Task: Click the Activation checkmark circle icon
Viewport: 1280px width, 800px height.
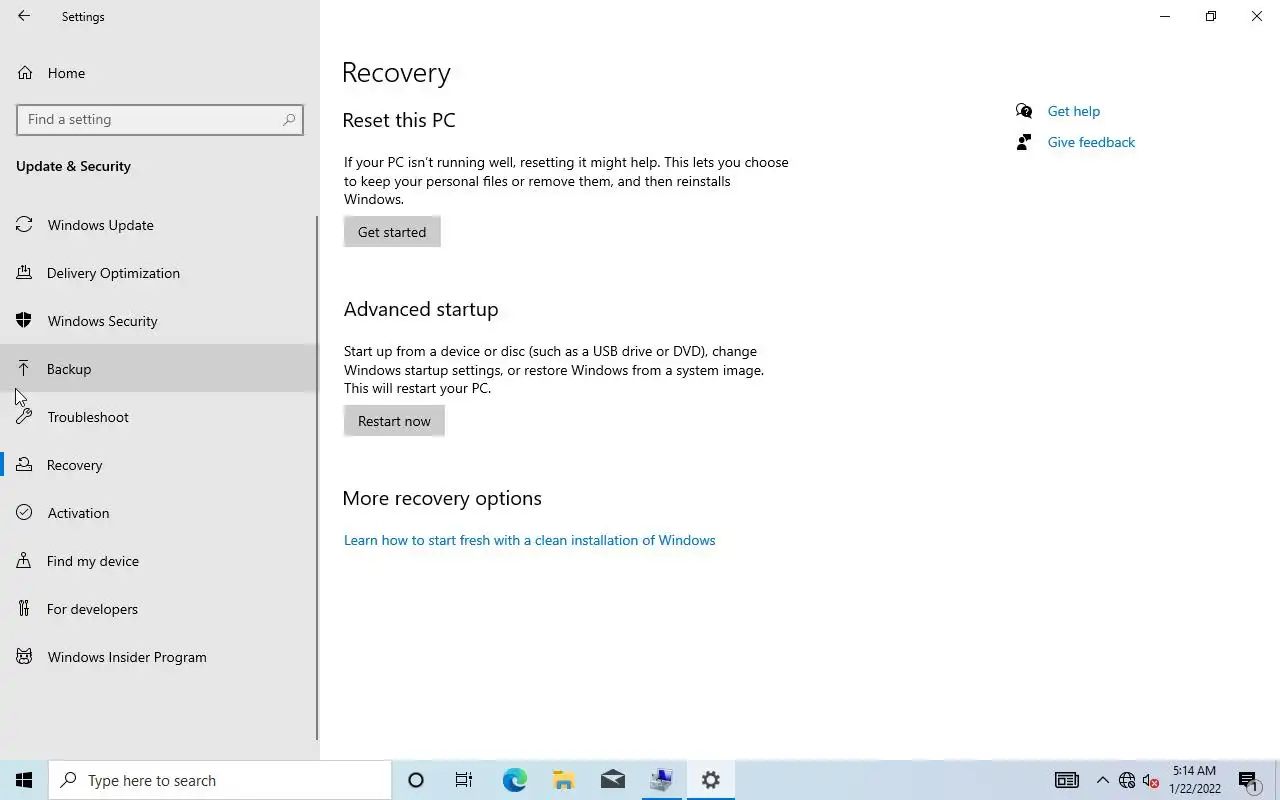Action: pos(24,513)
